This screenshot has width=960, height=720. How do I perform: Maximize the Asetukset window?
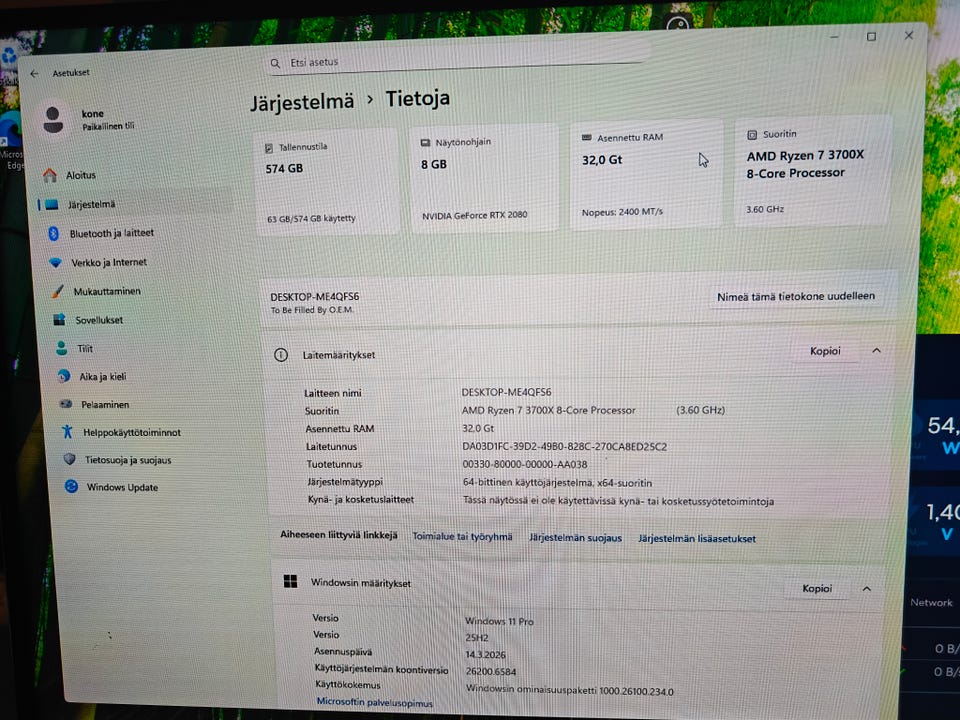tap(871, 37)
